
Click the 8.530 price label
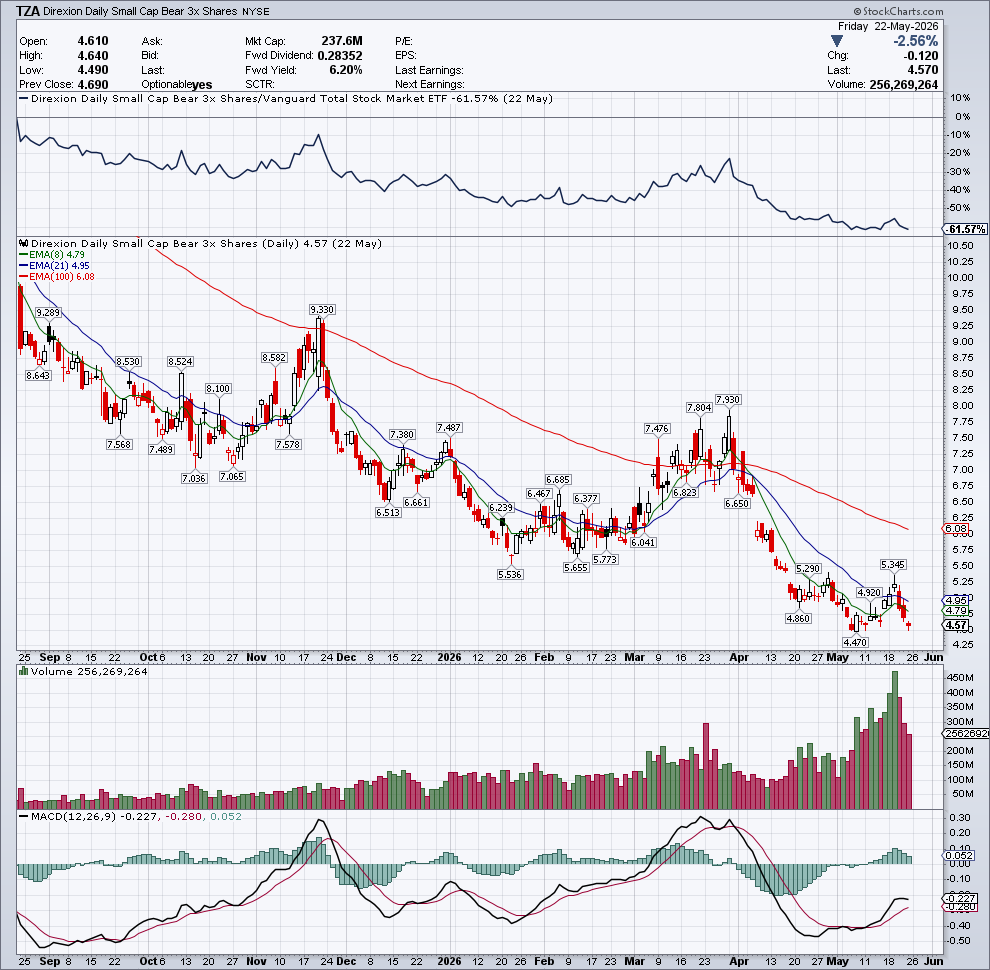128,361
